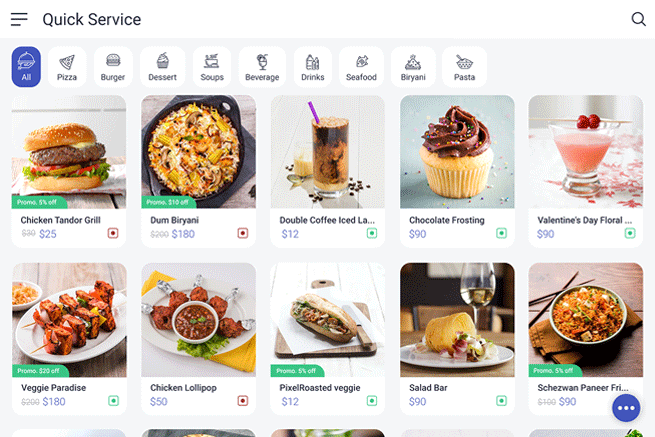Open the hamburger menu icon
Screen dimensions: 655x437
pyautogui.click(x=19, y=19)
